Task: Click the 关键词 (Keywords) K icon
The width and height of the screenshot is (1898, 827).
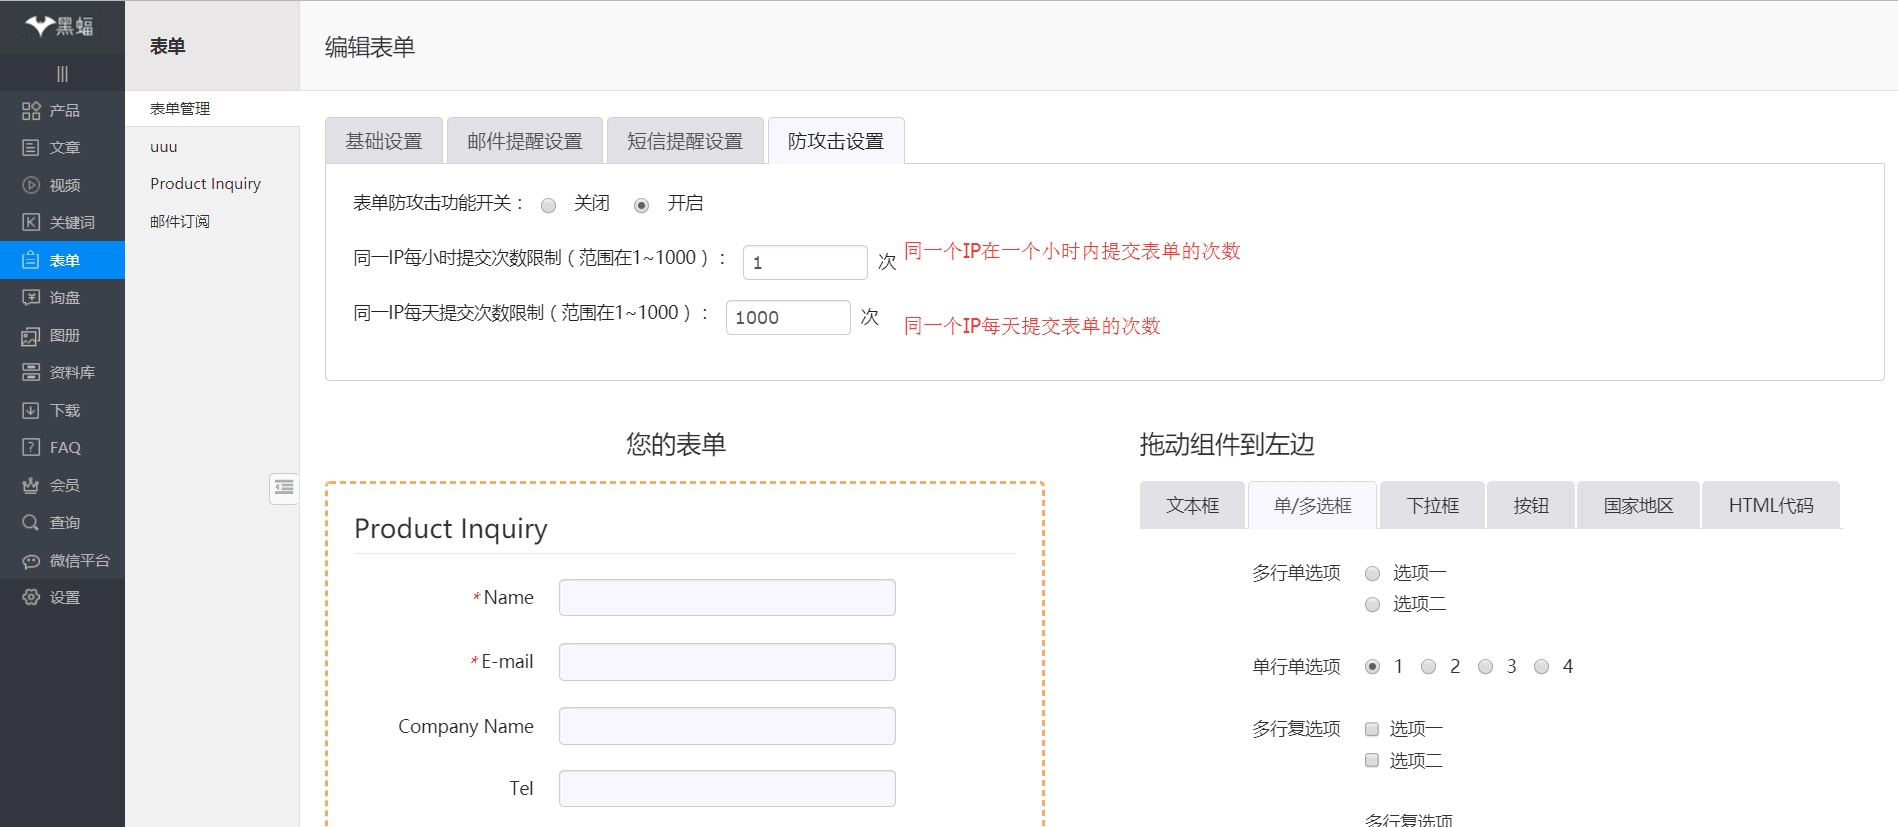Action: click(x=31, y=222)
